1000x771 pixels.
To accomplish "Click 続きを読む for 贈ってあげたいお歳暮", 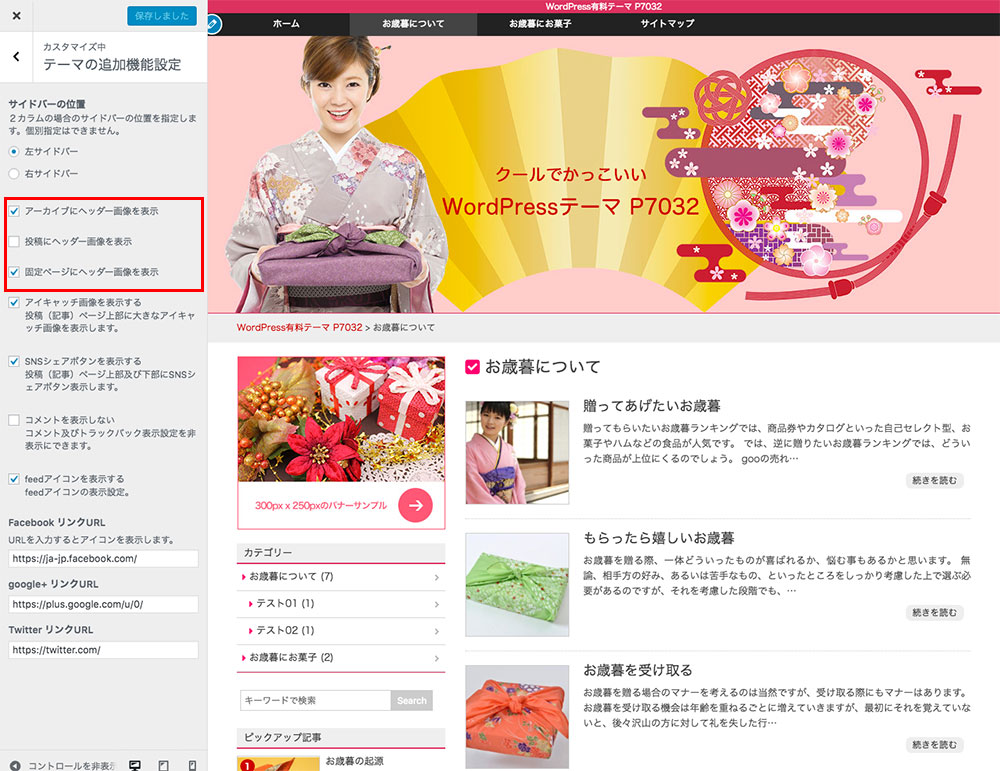I will [x=934, y=480].
